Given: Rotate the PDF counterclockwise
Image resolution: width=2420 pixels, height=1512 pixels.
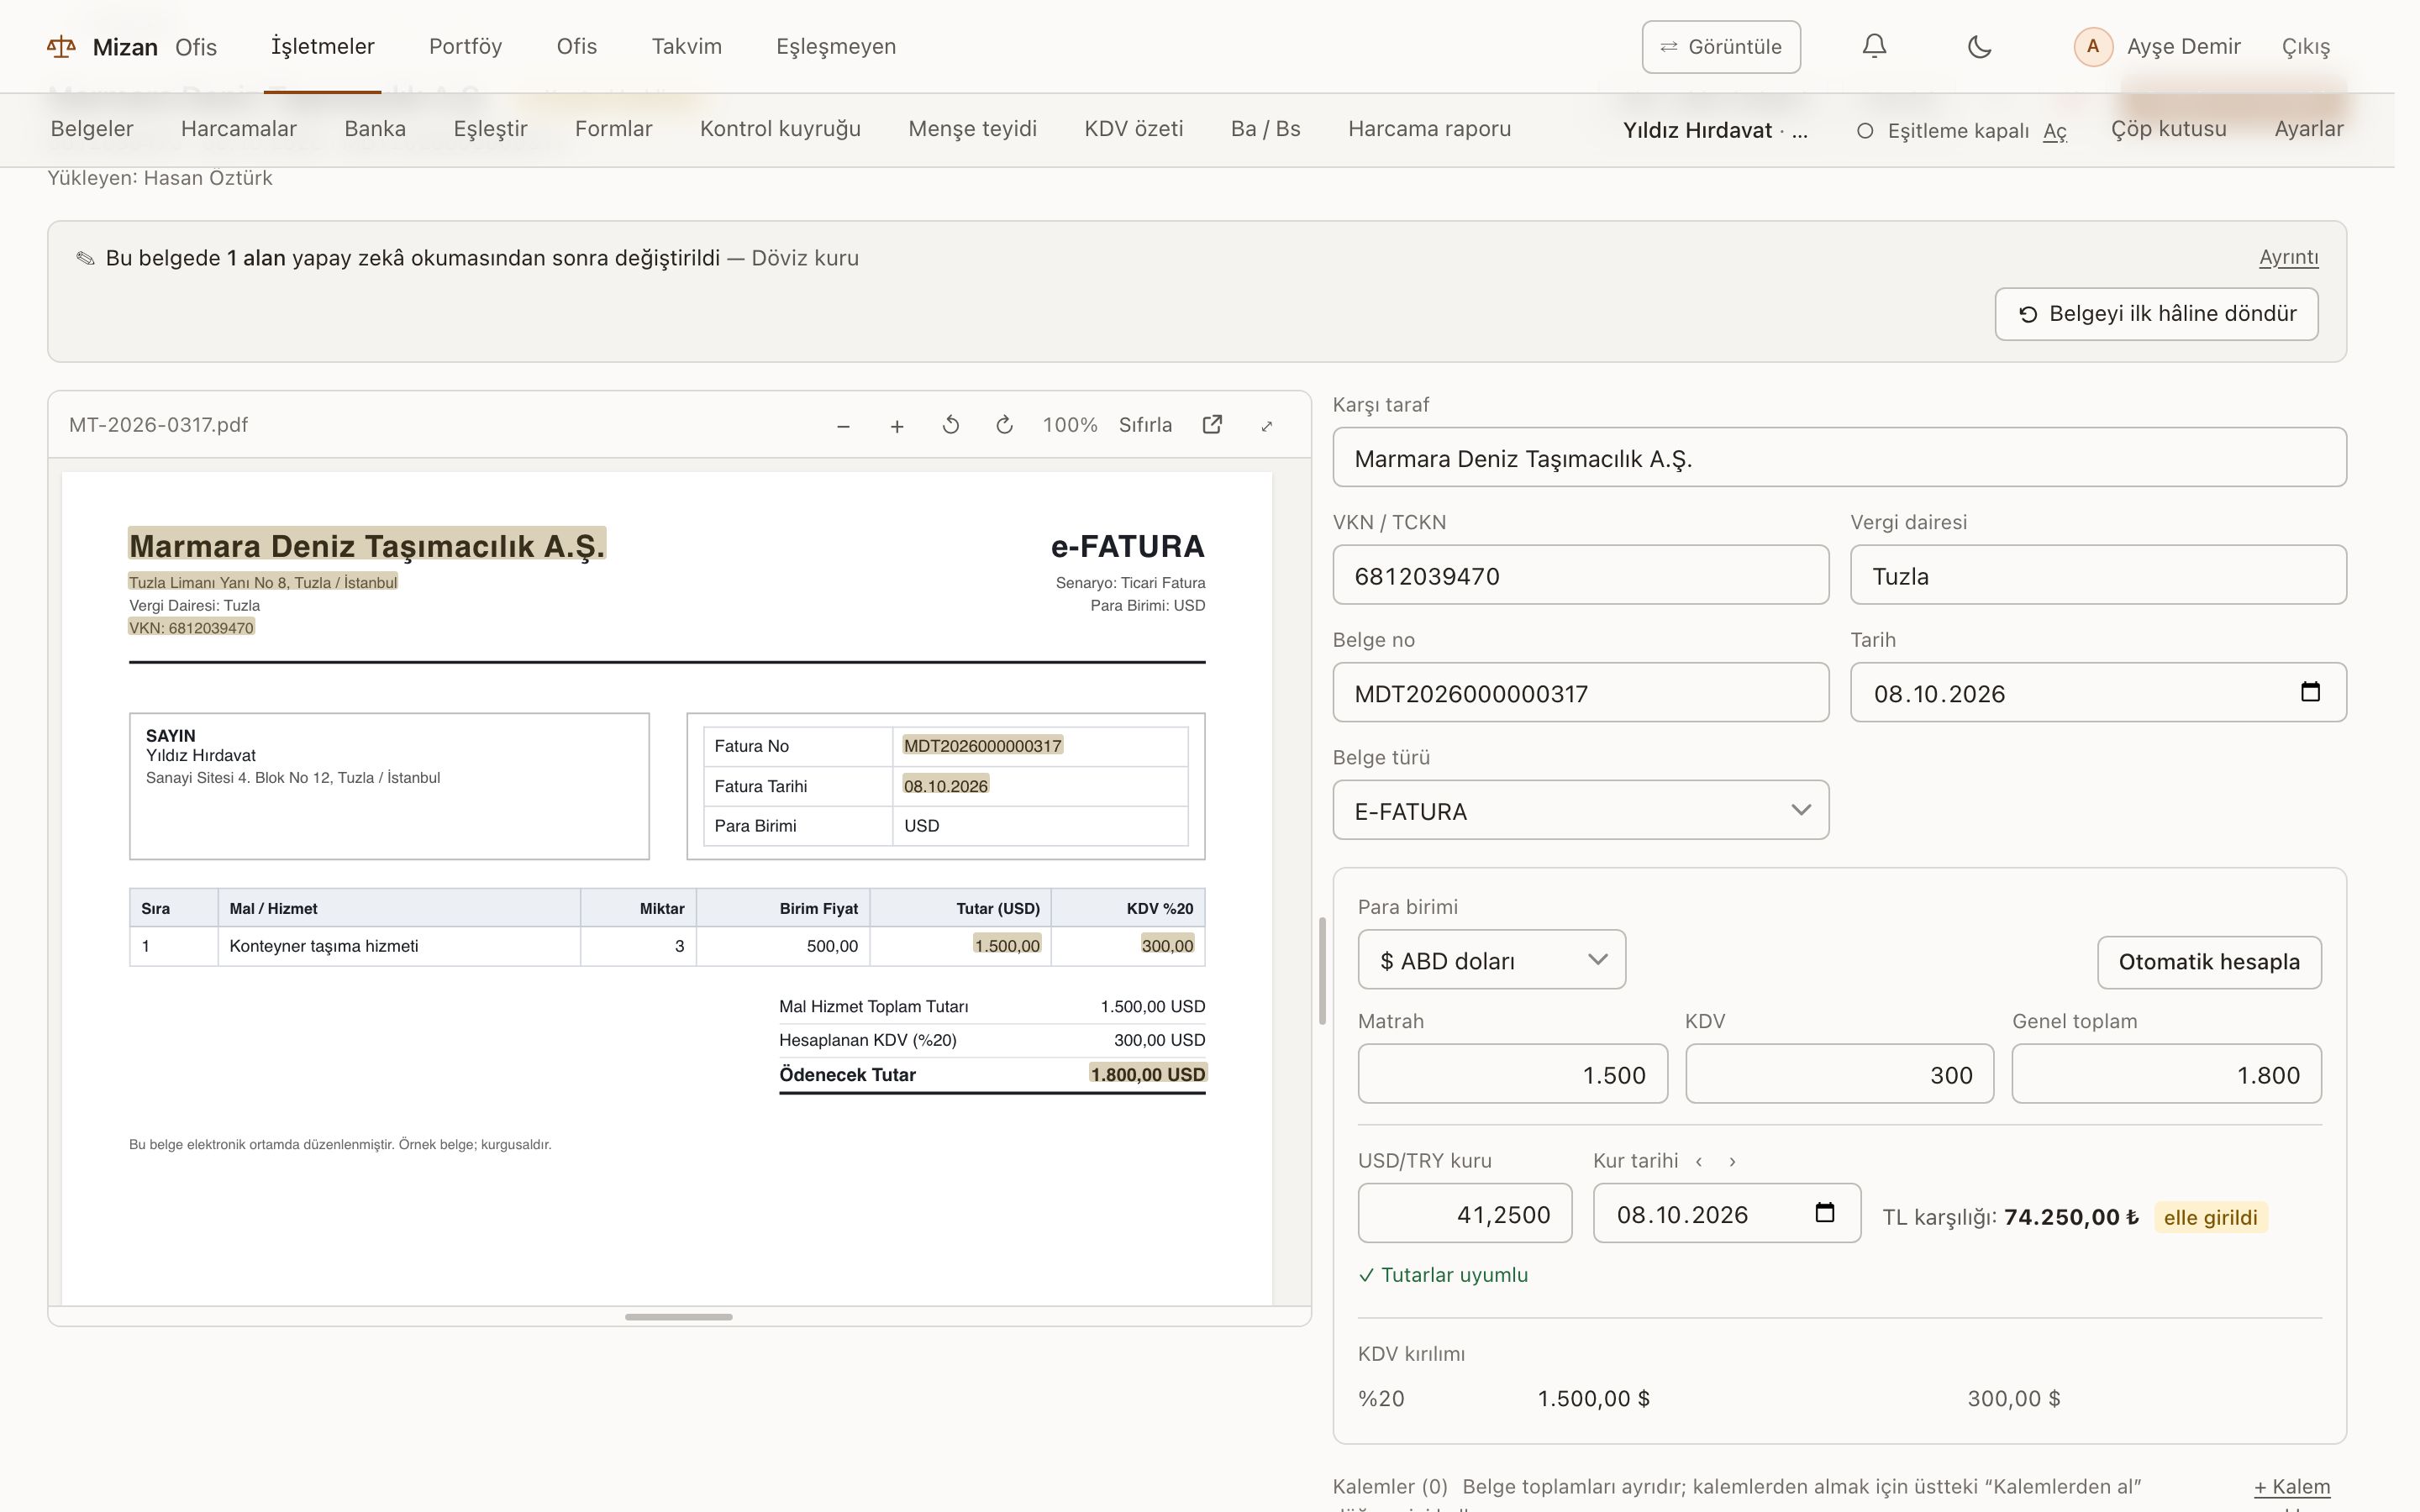Looking at the screenshot, I should (951, 426).
